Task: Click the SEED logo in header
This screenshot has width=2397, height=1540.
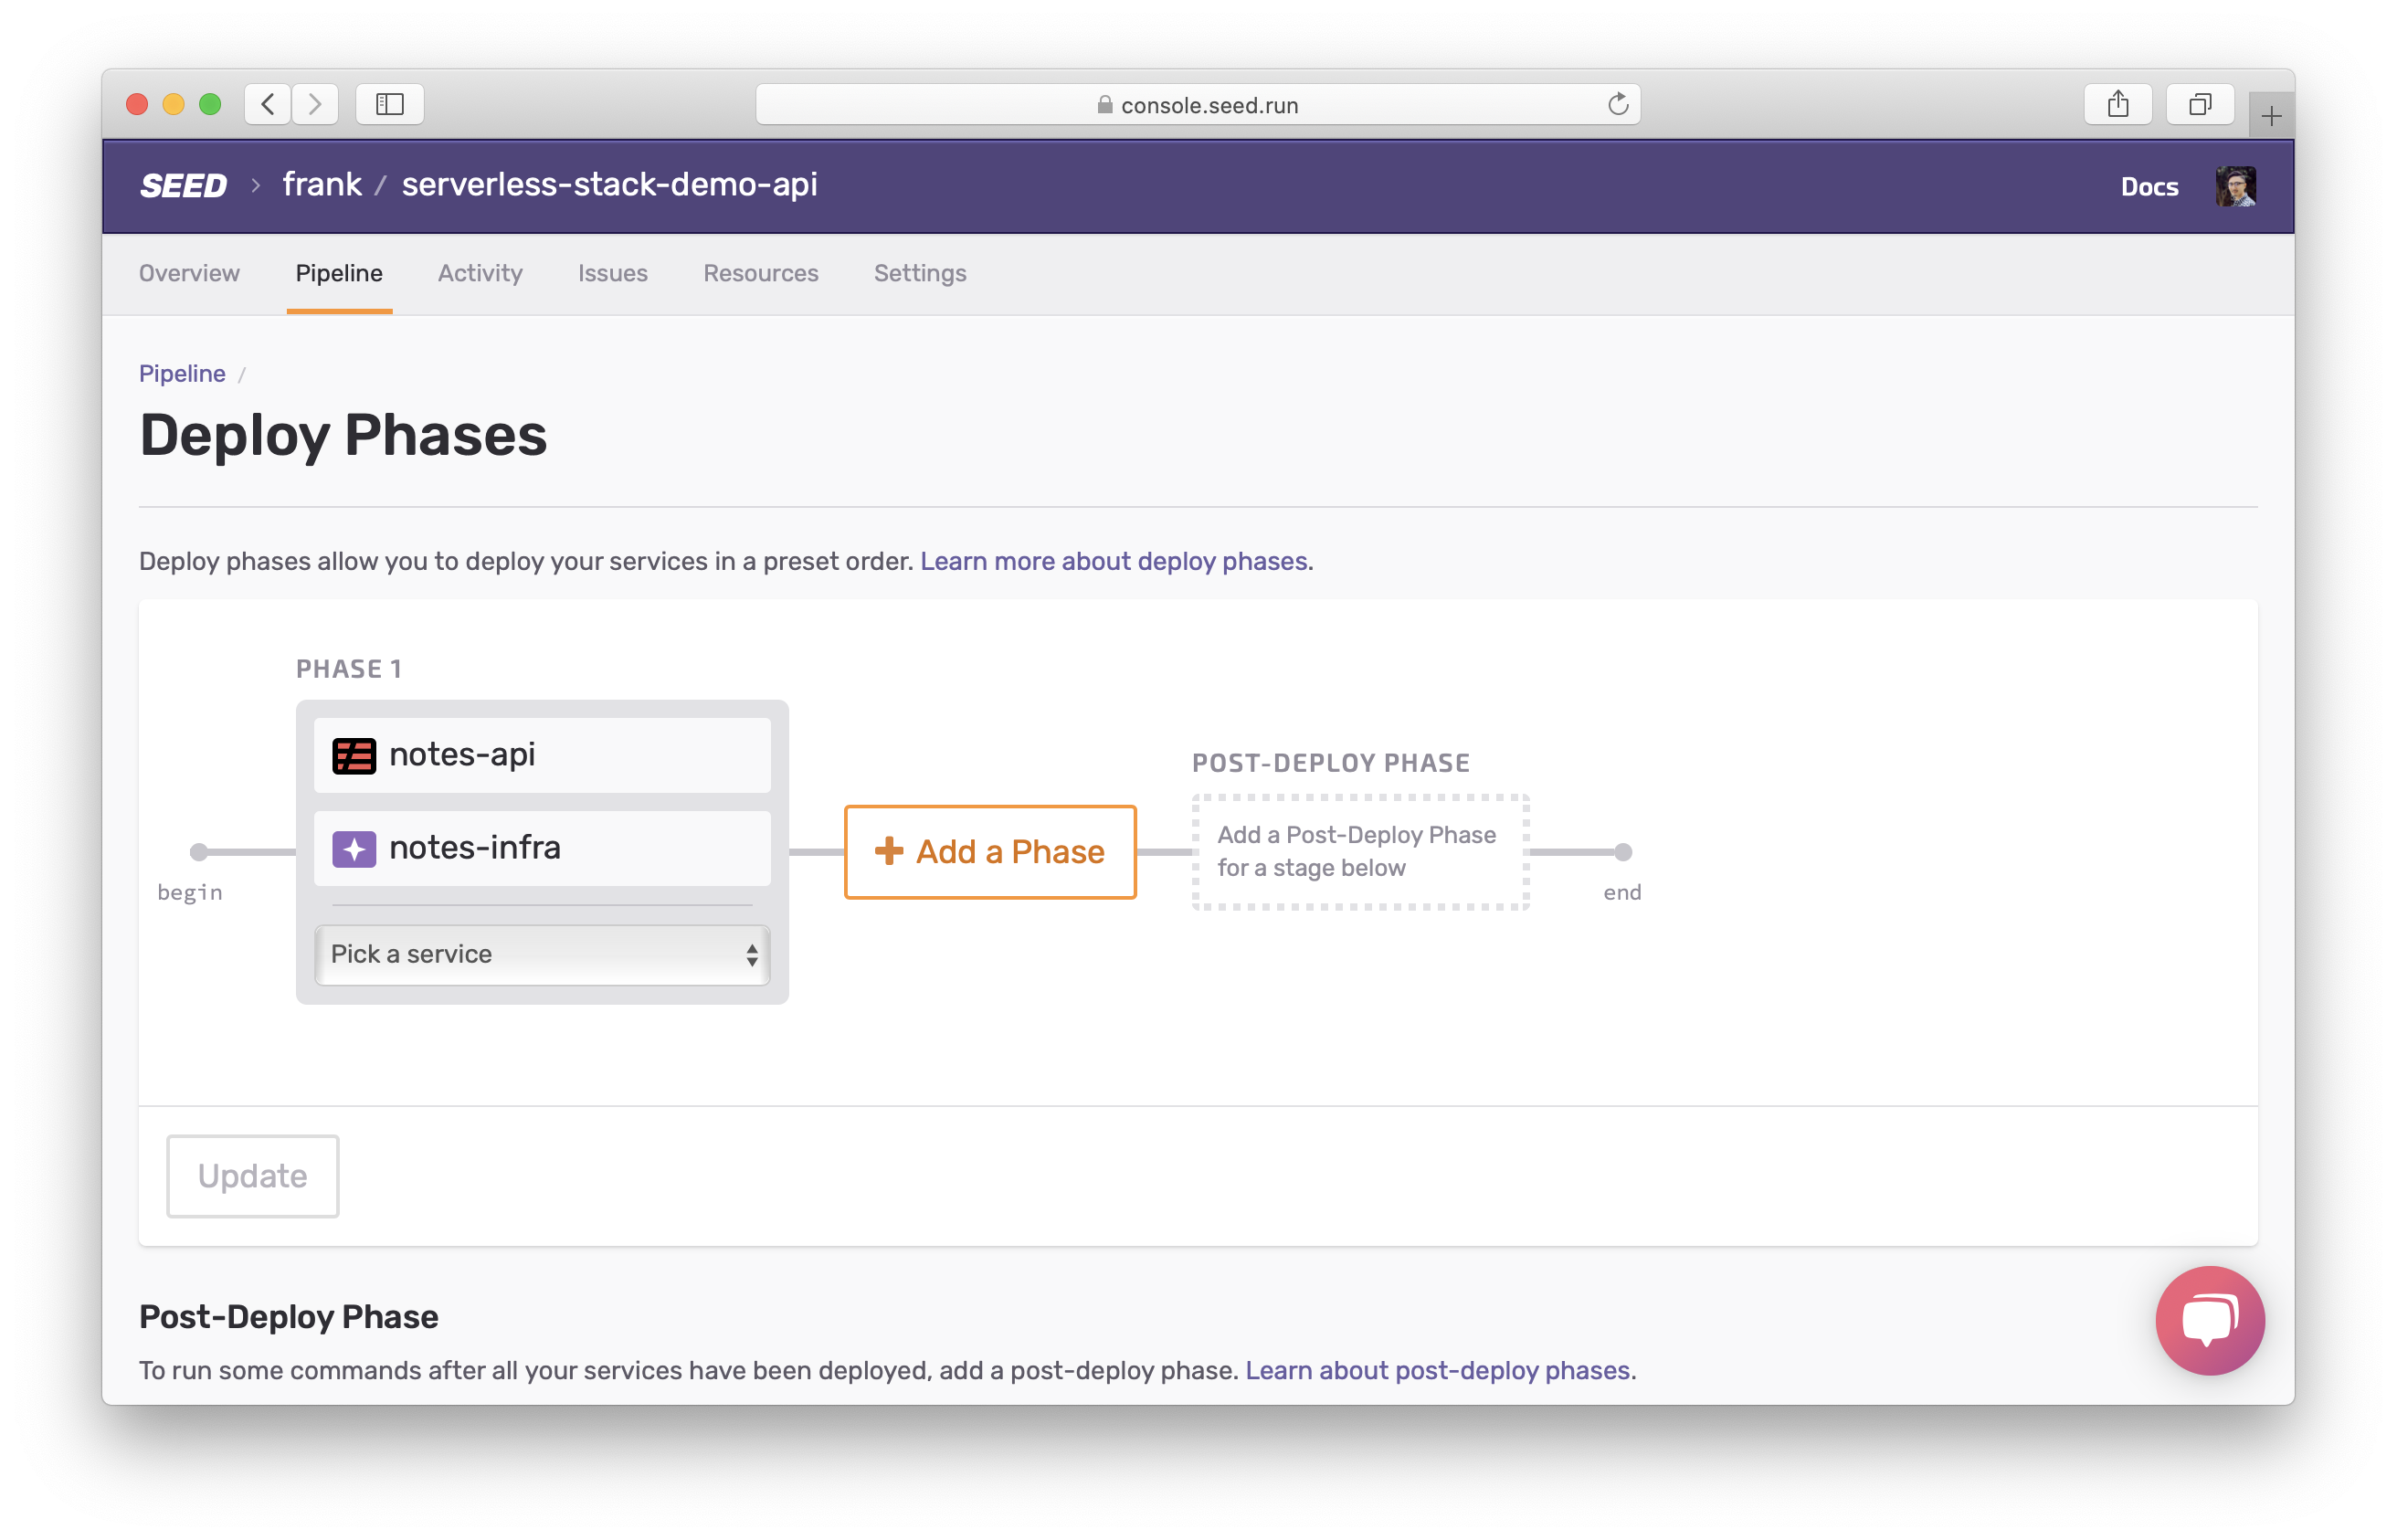Action: [x=183, y=186]
